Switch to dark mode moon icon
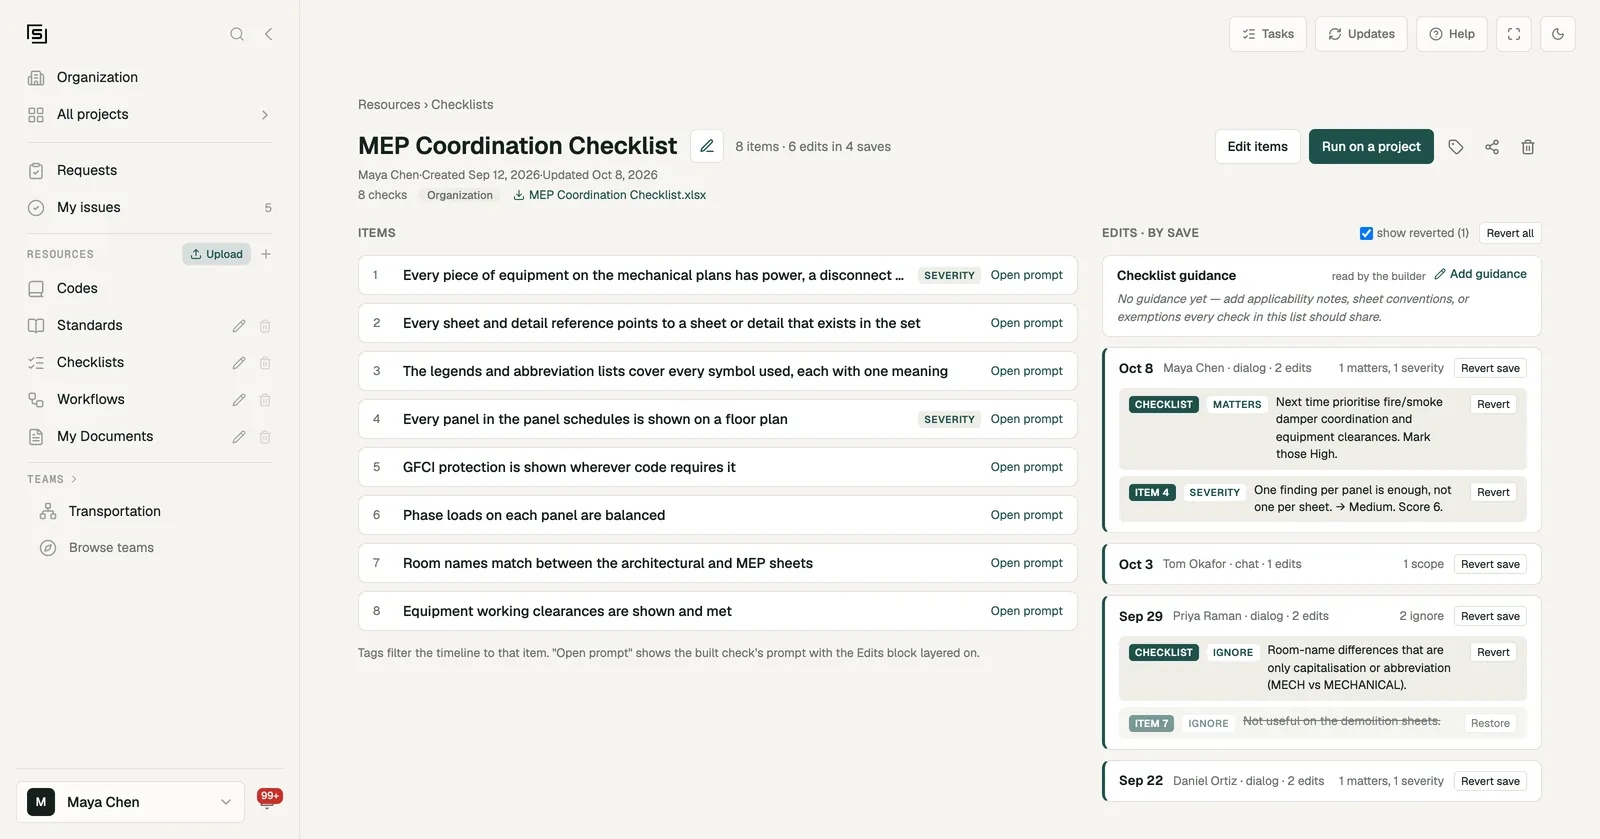This screenshot has width=1600, height=839. pyautogui.click(x=1558, y=34)
